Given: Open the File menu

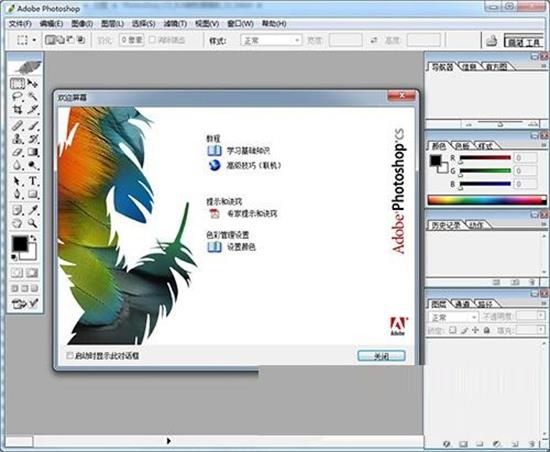Looking at the screenshot, I should click(x=20, y=24).
